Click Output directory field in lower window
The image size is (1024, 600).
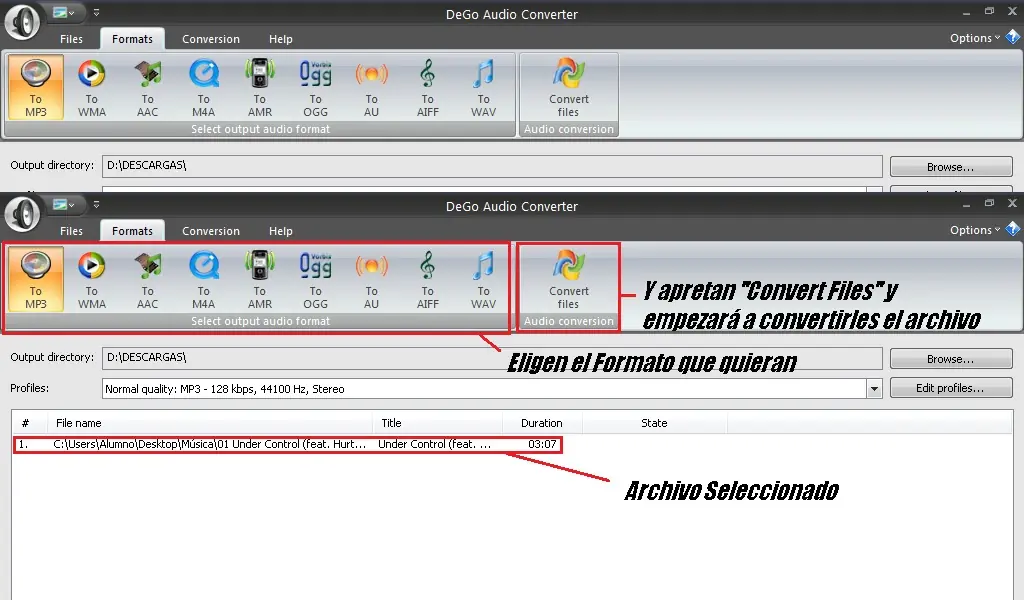492,358
